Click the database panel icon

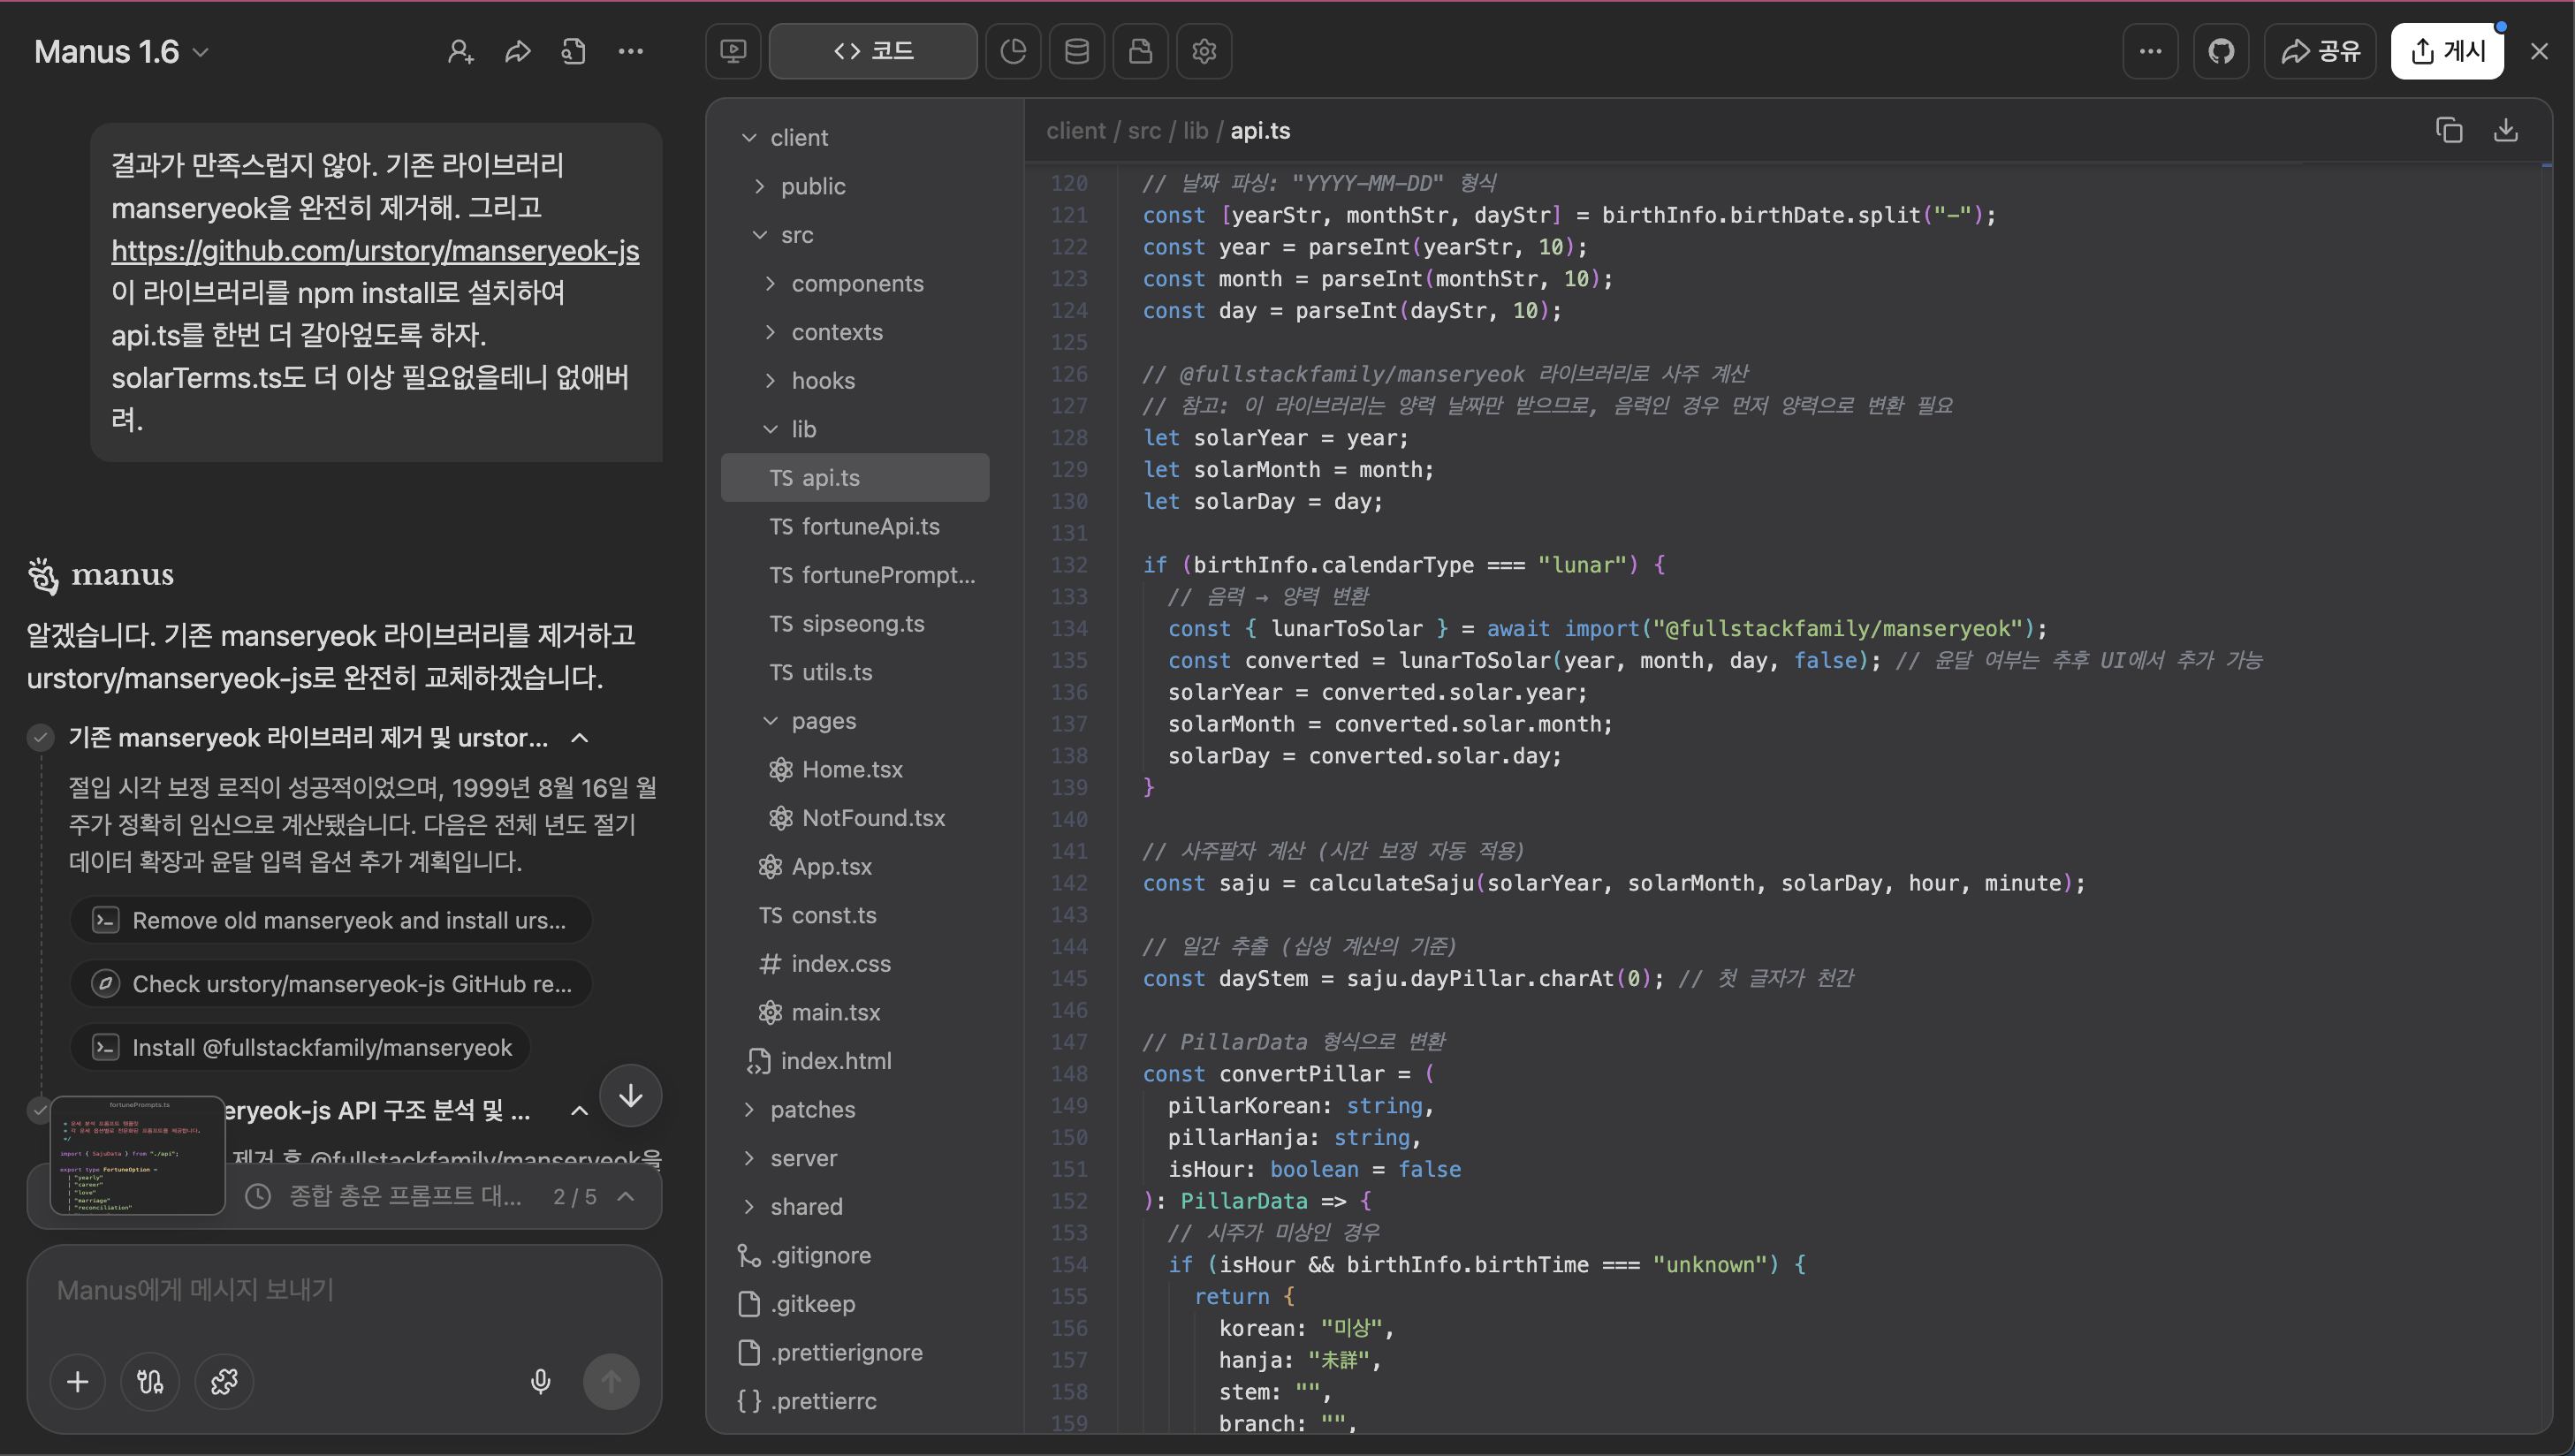click(1076, 51)
